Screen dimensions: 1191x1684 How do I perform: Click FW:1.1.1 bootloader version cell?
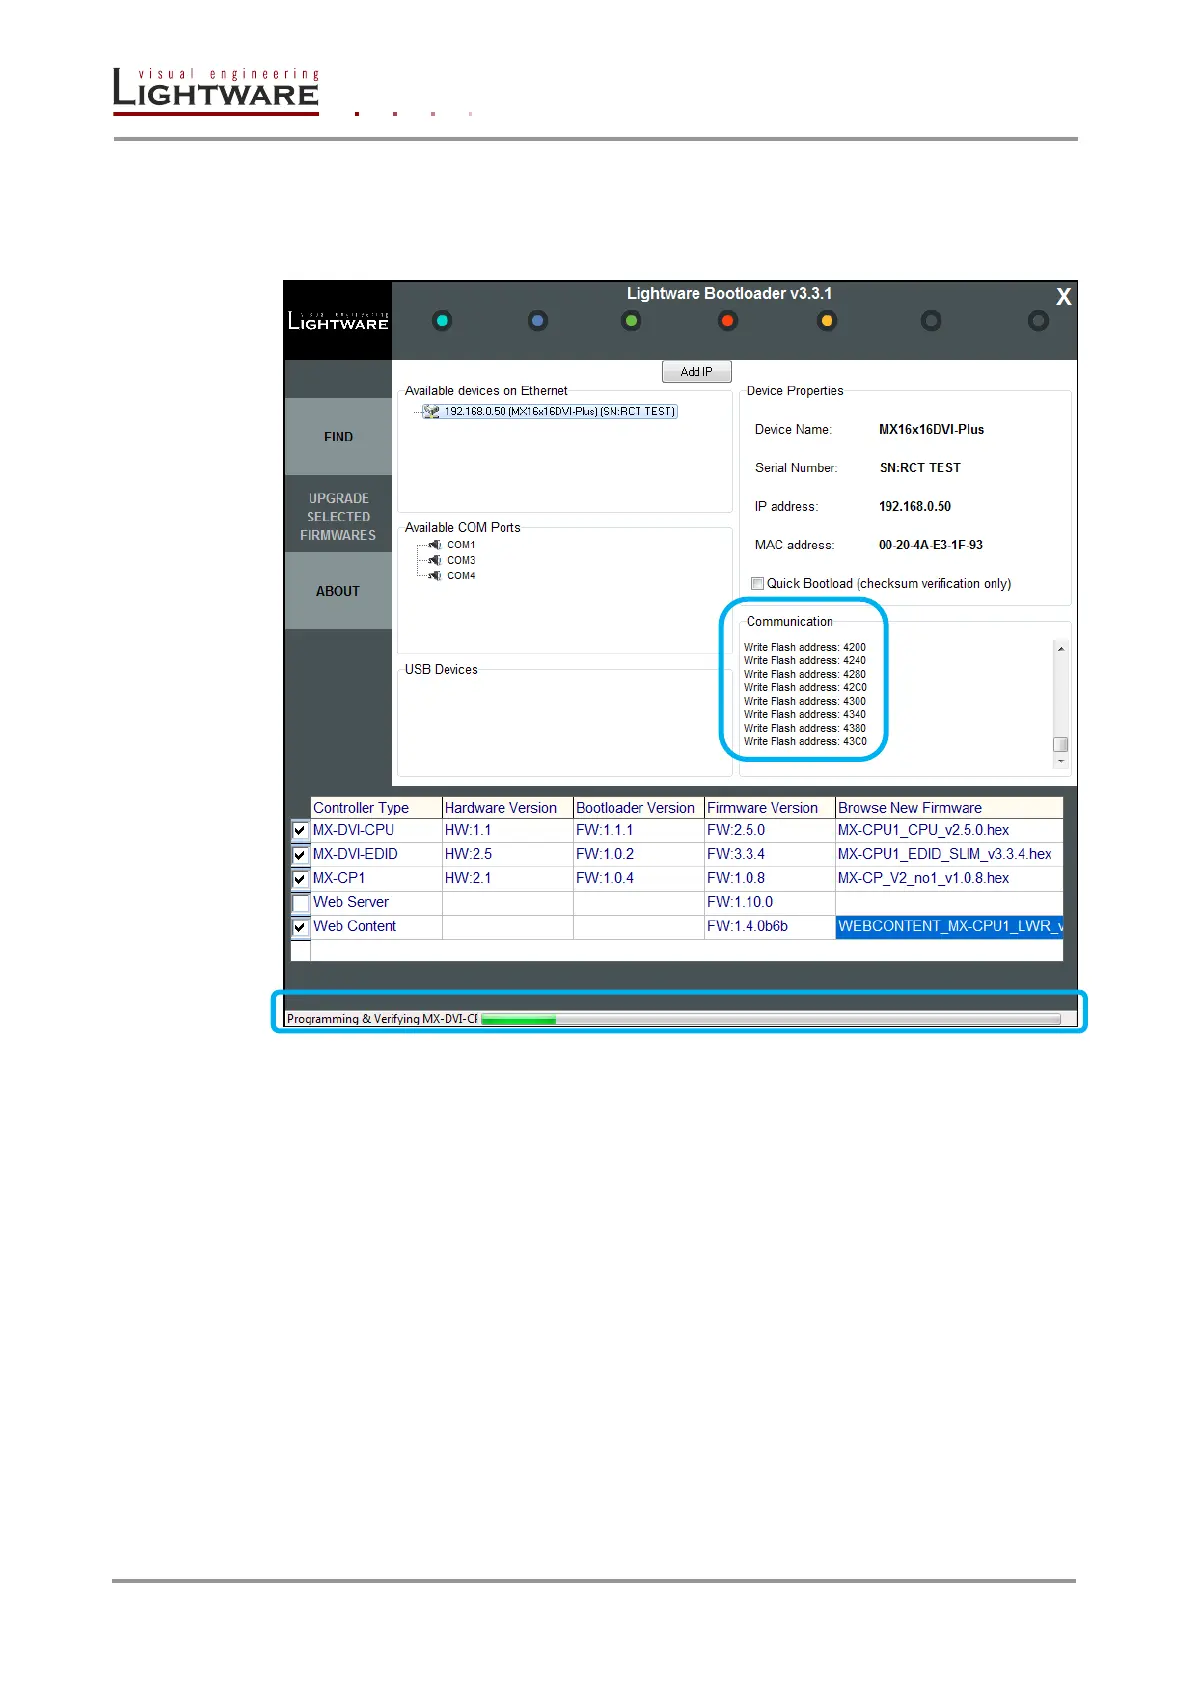[639, 830]
